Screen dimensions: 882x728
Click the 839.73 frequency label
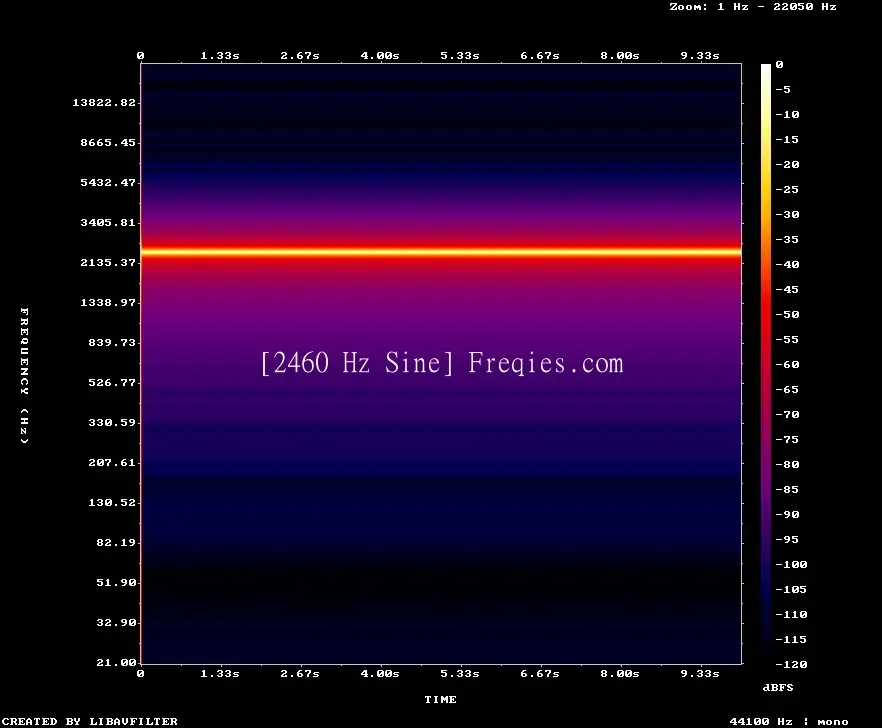point(112,342)
